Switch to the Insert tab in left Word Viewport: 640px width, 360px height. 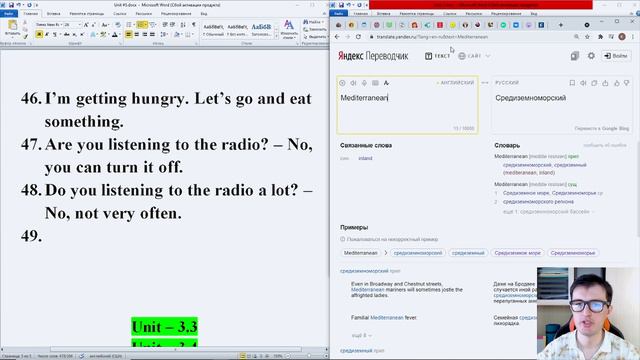(x=53, y=13)
